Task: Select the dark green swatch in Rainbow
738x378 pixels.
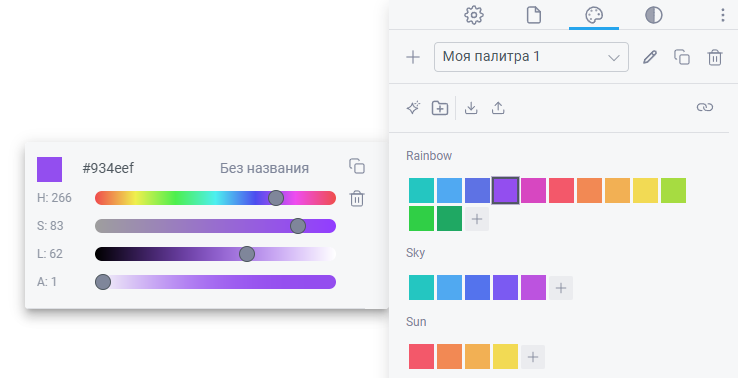Action: click(449, 218)
